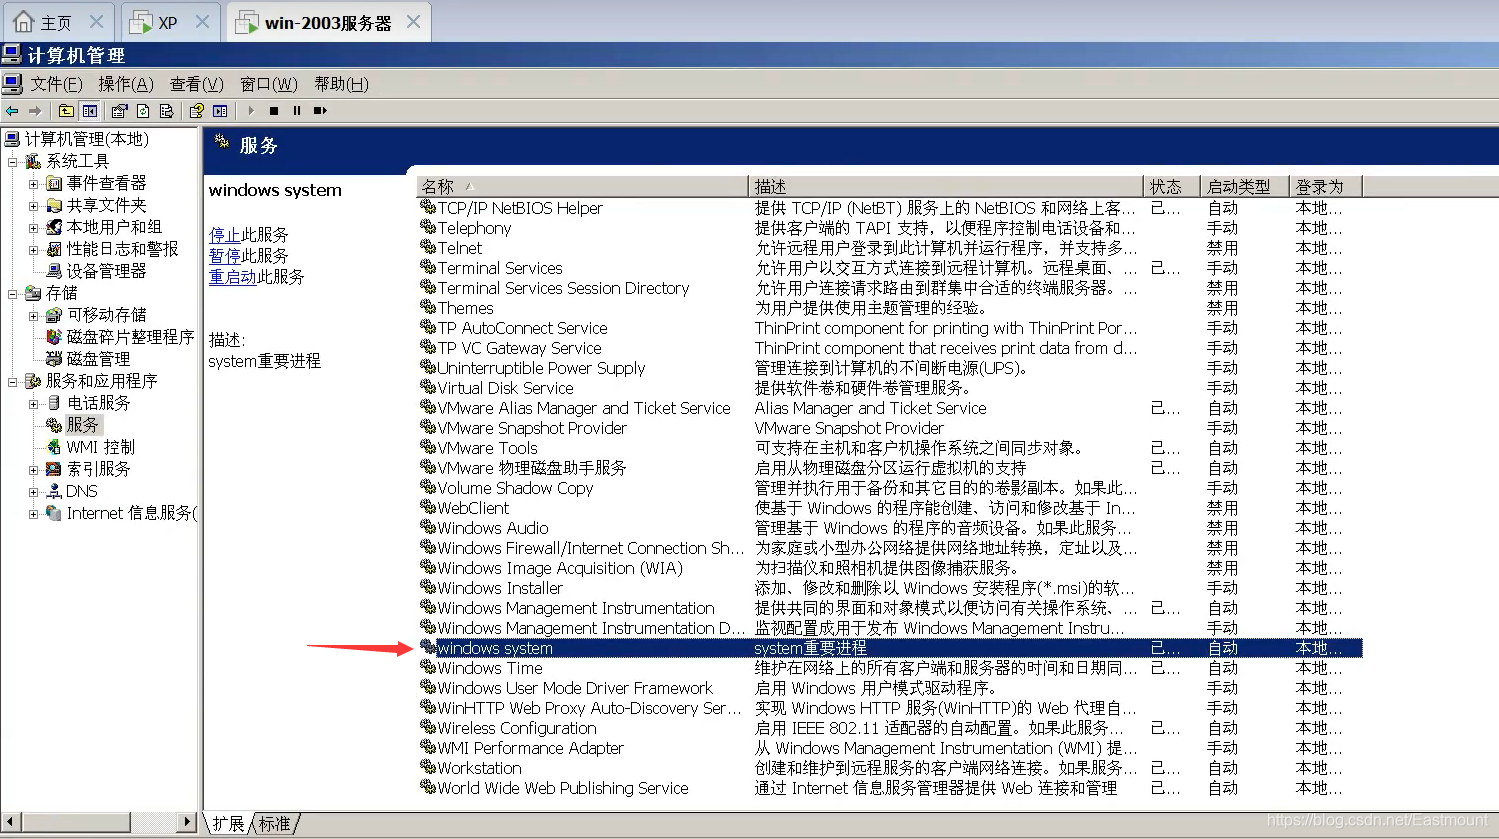The height and width of the screenshot is (839, 1499).
Task: Click the gear icon of Workstation service
Action: pos(428,767)
